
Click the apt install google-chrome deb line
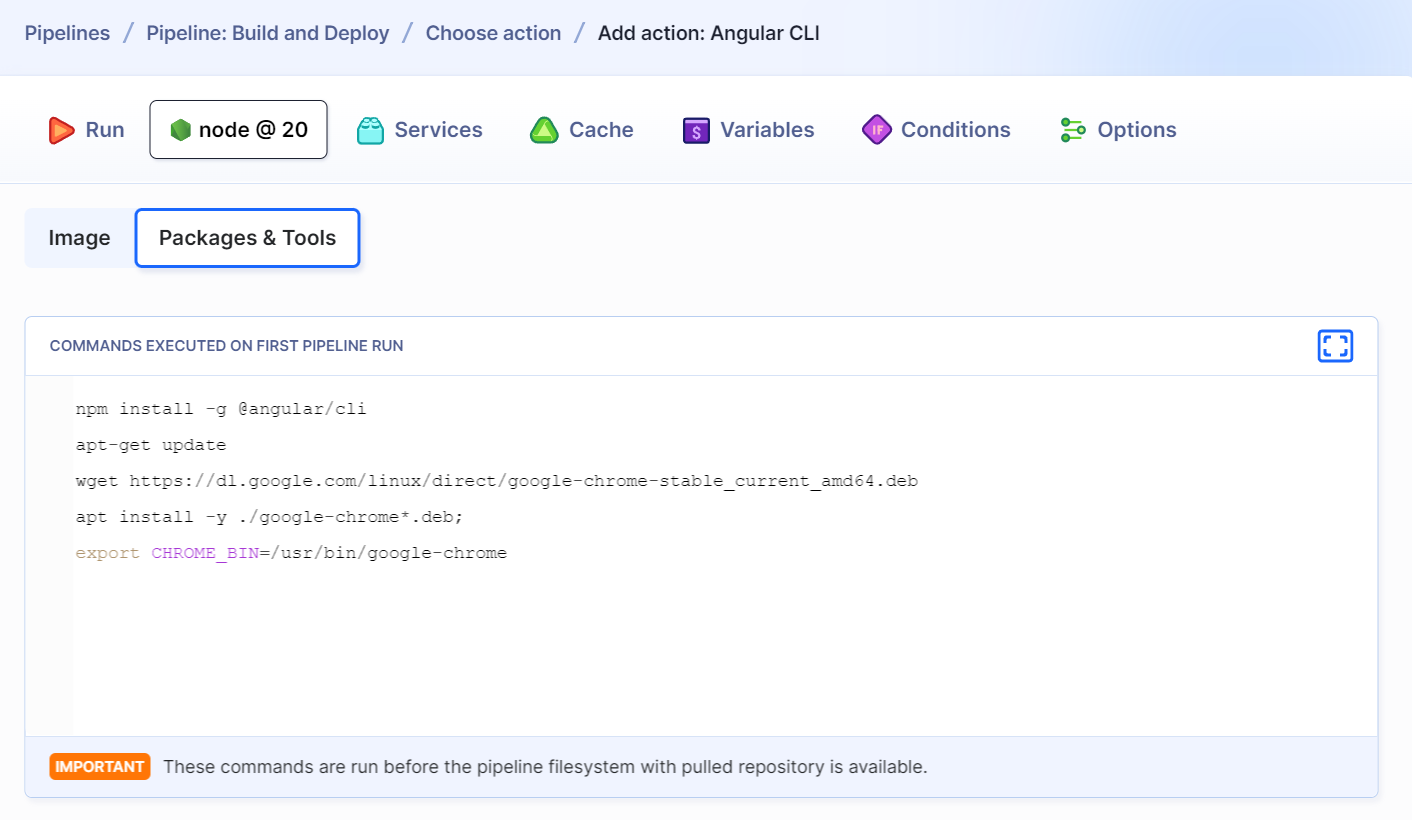(270, 517)
